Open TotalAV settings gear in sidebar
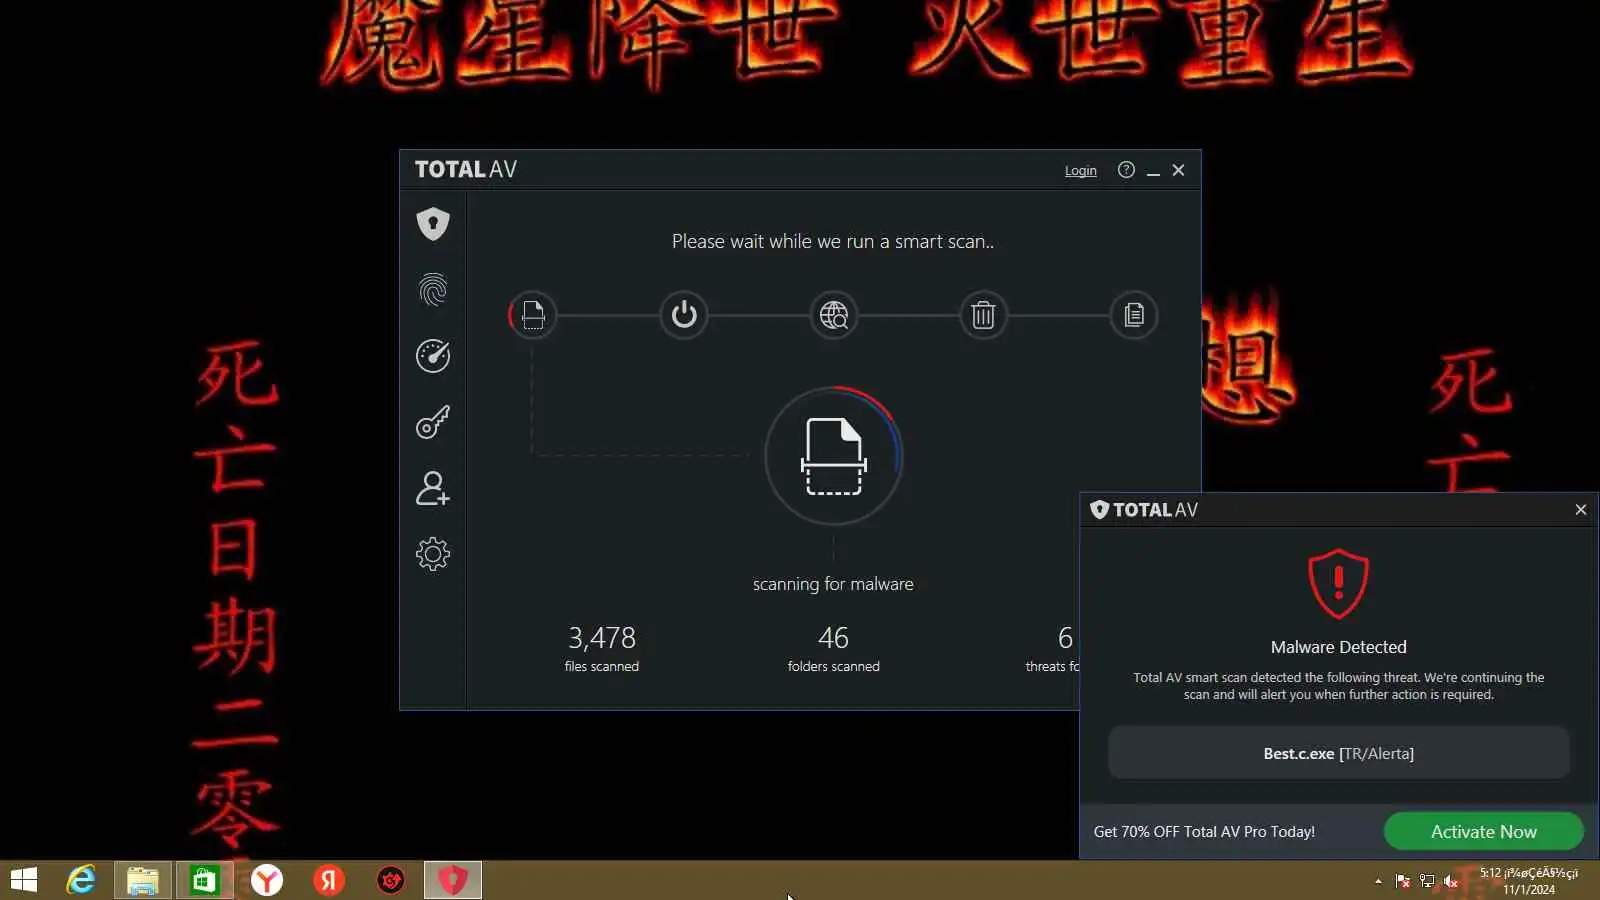Viewport: 1600px width, 900px height. coord(433,554)
